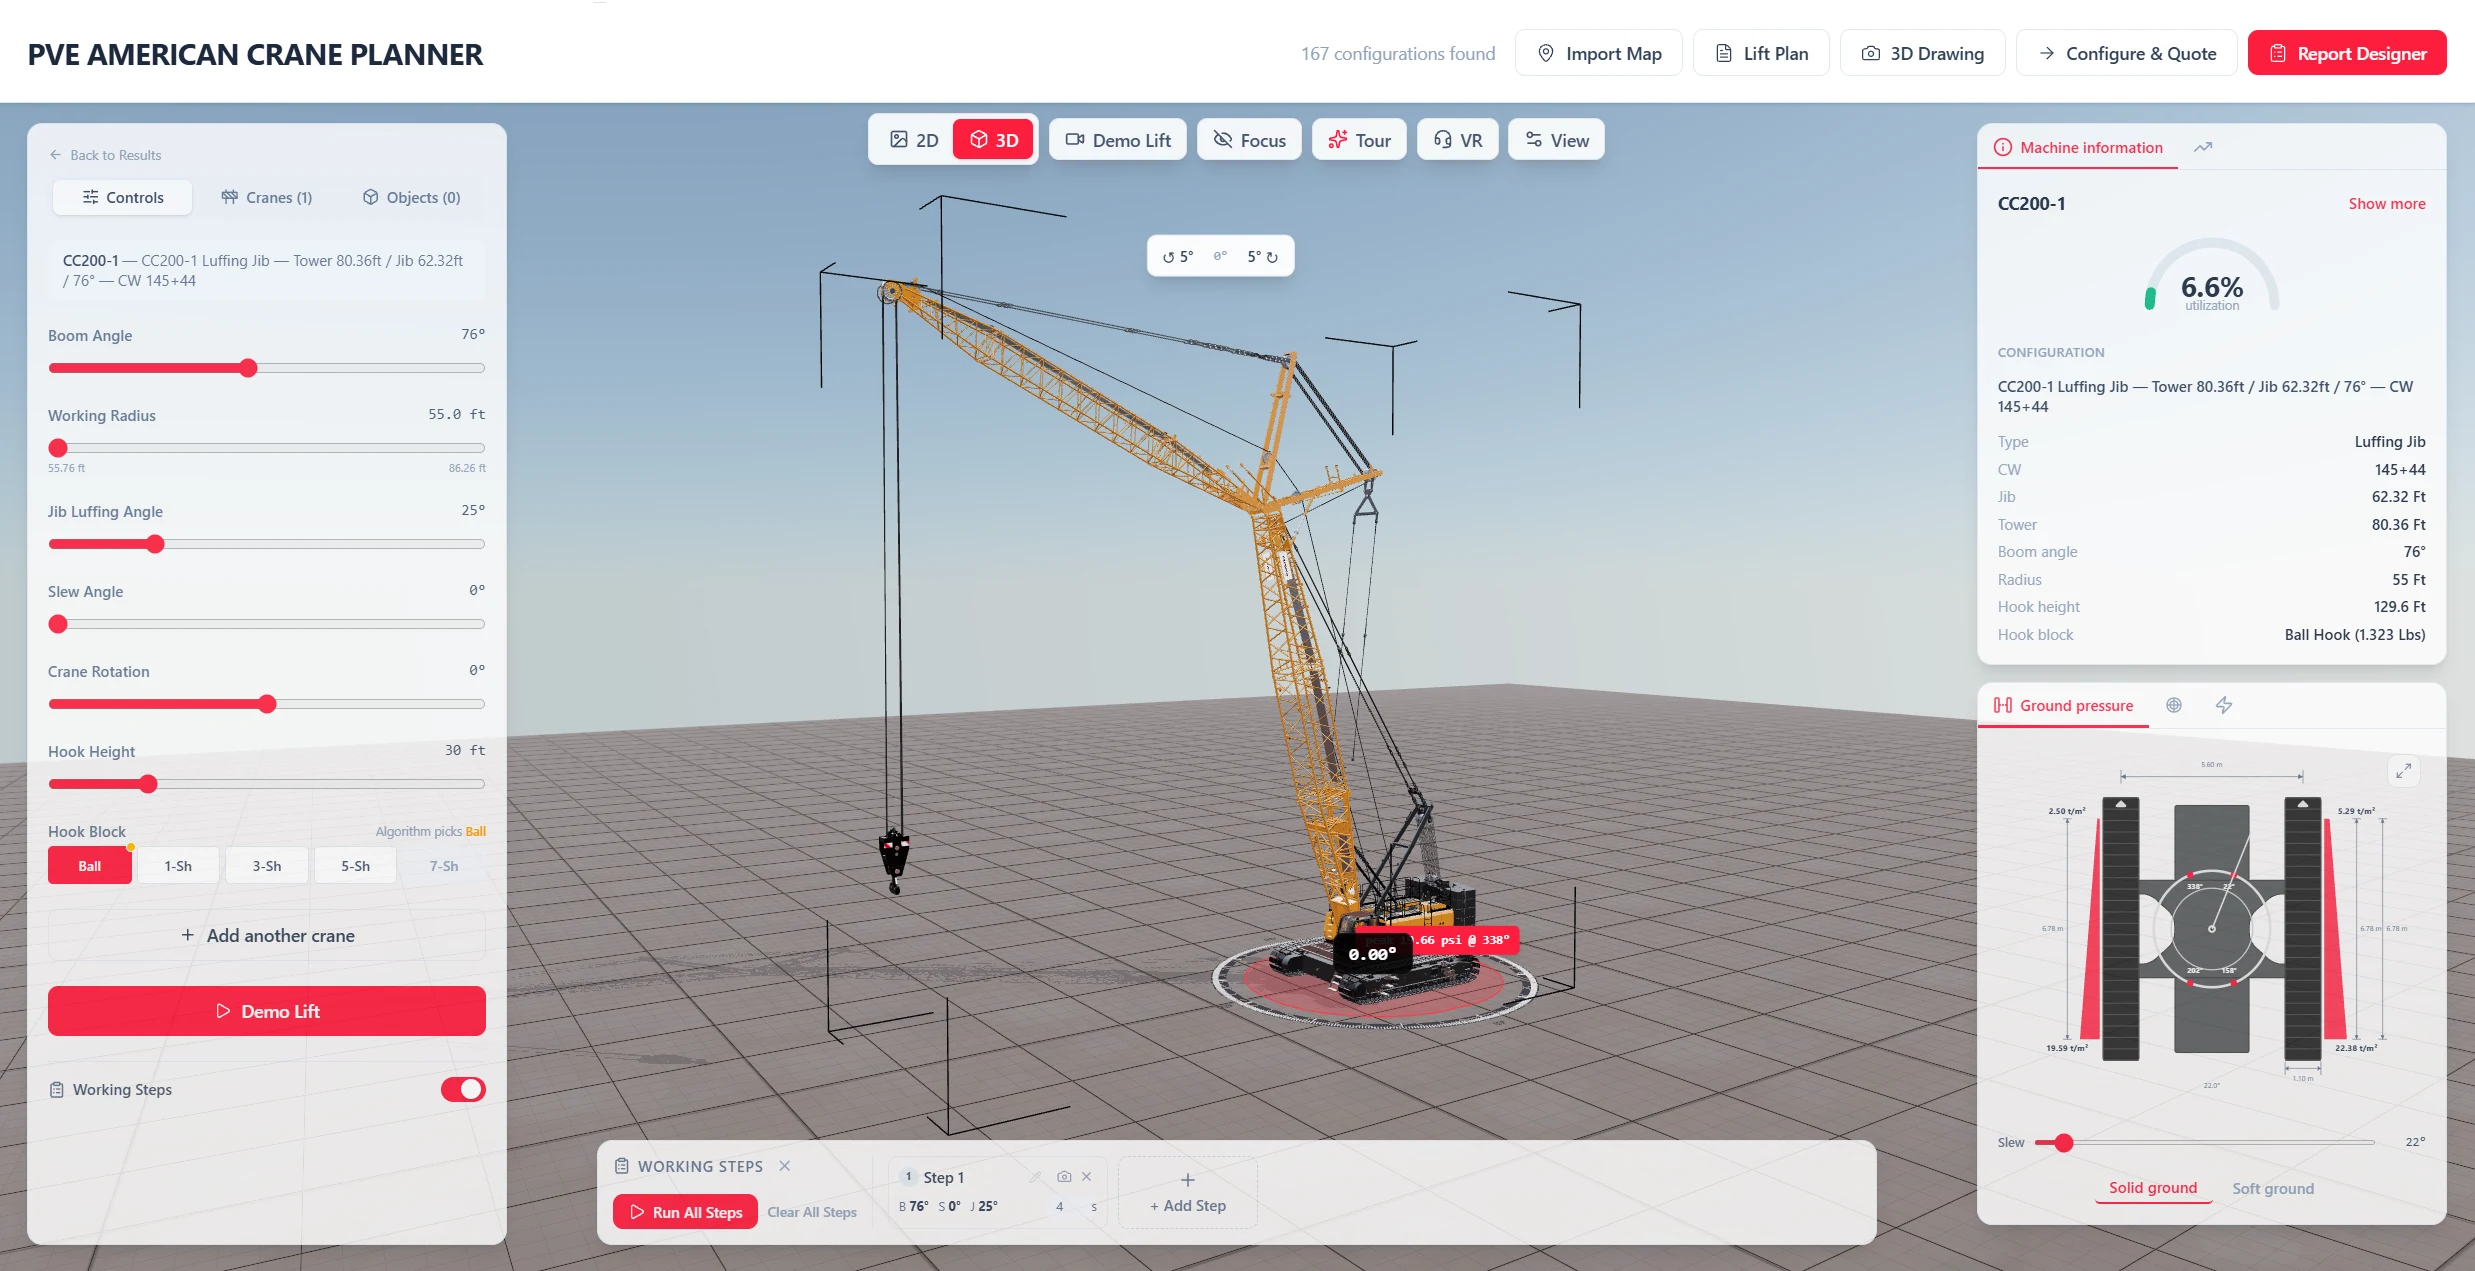This screenshot has width=2475, height=1271.
Task: Open the trend chart tab icon
Action: [x=2203, y=147]
